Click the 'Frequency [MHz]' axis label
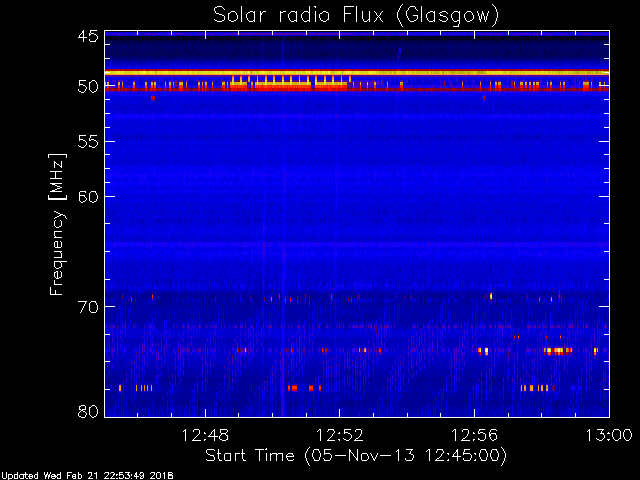Viewport: 640px width, 480px height. coord(57,224)
